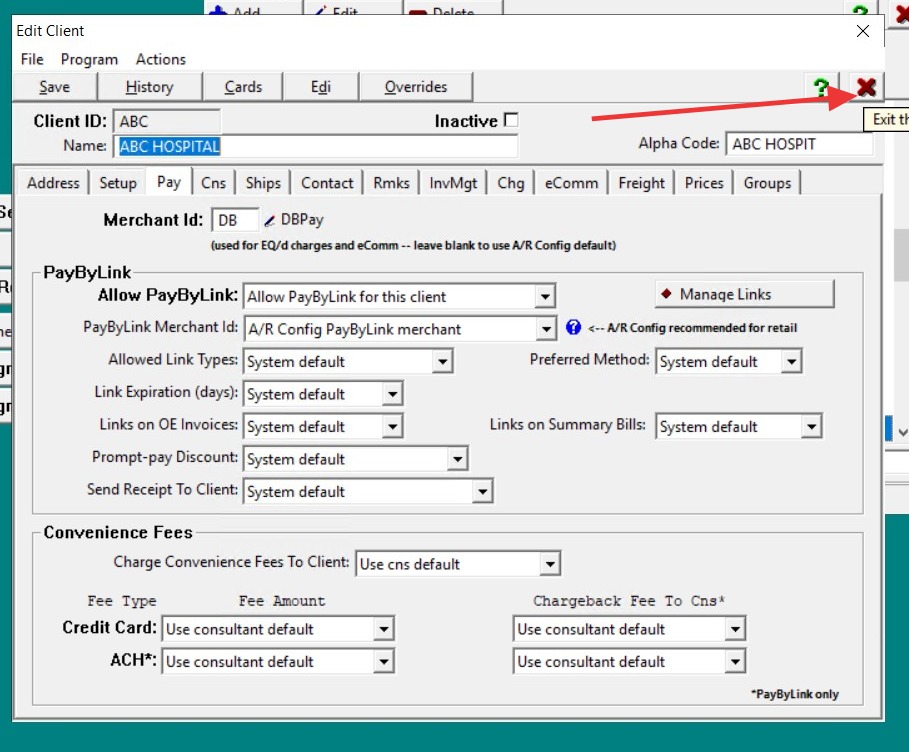Viewport: 909px width, 752px height.
Task: Expand the Prompt-pay Discount dropdown
Action: tap(457, 459)
